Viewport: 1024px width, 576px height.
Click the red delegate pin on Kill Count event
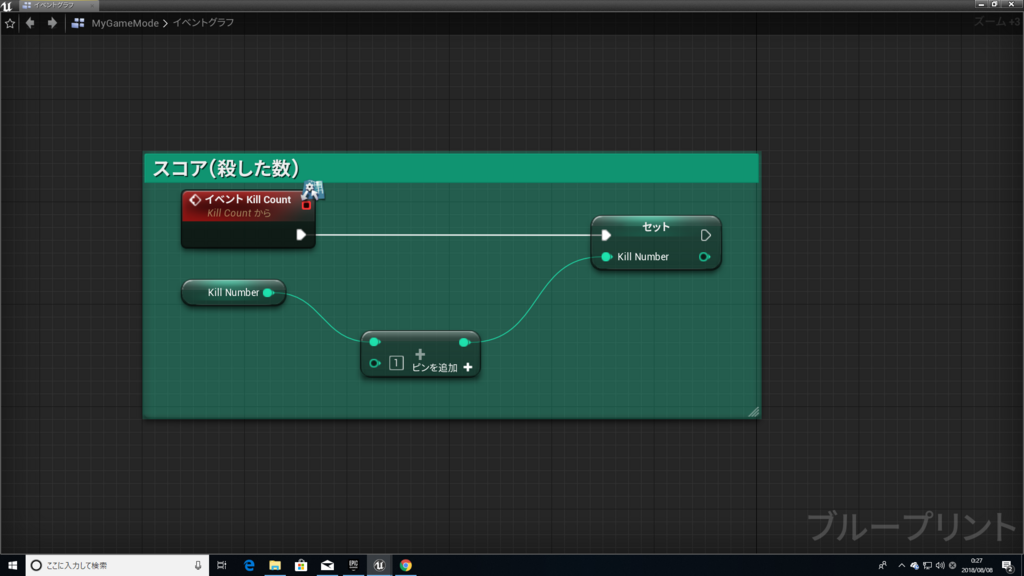[x=306, y=205]
